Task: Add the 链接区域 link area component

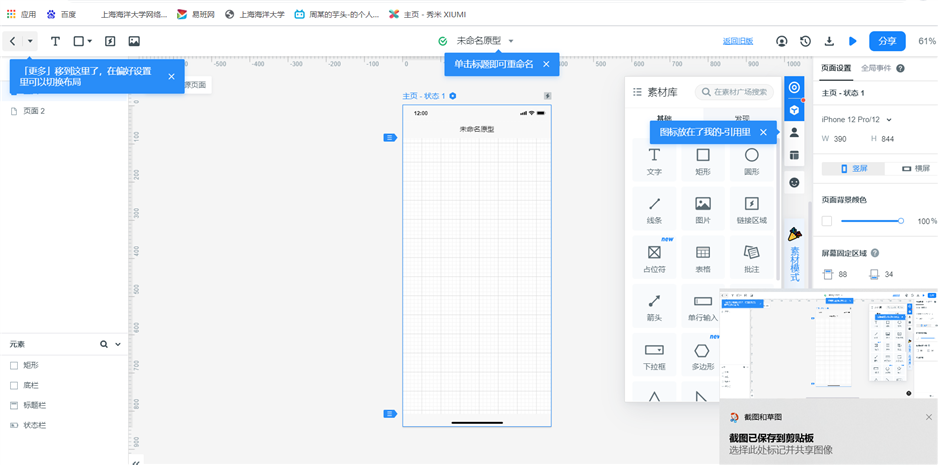Action: (751, 208)
